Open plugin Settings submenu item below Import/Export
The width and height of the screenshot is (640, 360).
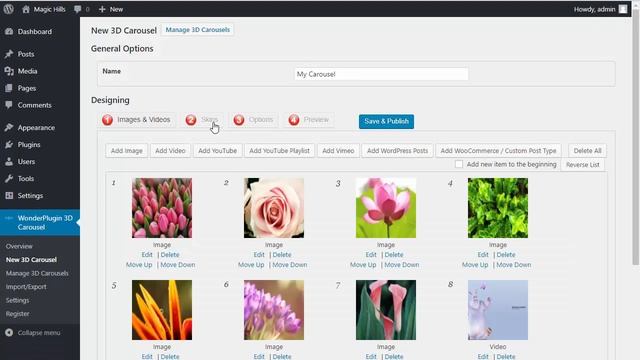tap(18, 300)
